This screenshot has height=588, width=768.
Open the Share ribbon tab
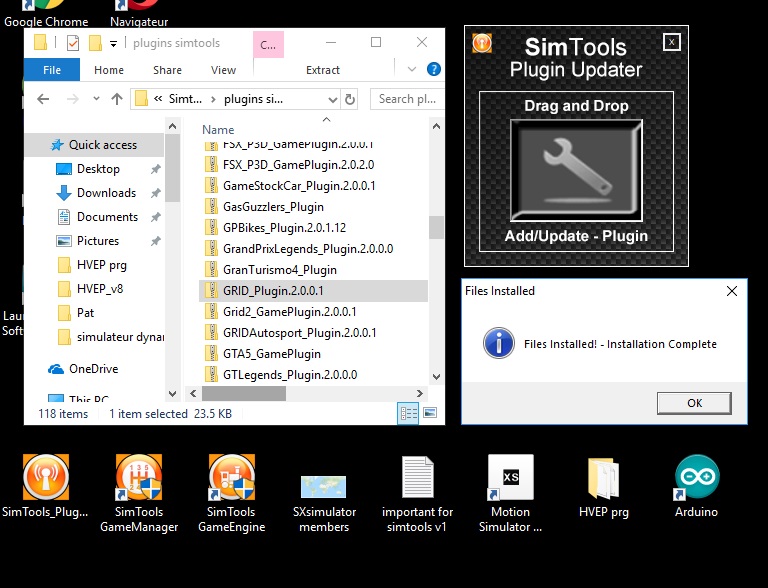click(x=167, y=70)
